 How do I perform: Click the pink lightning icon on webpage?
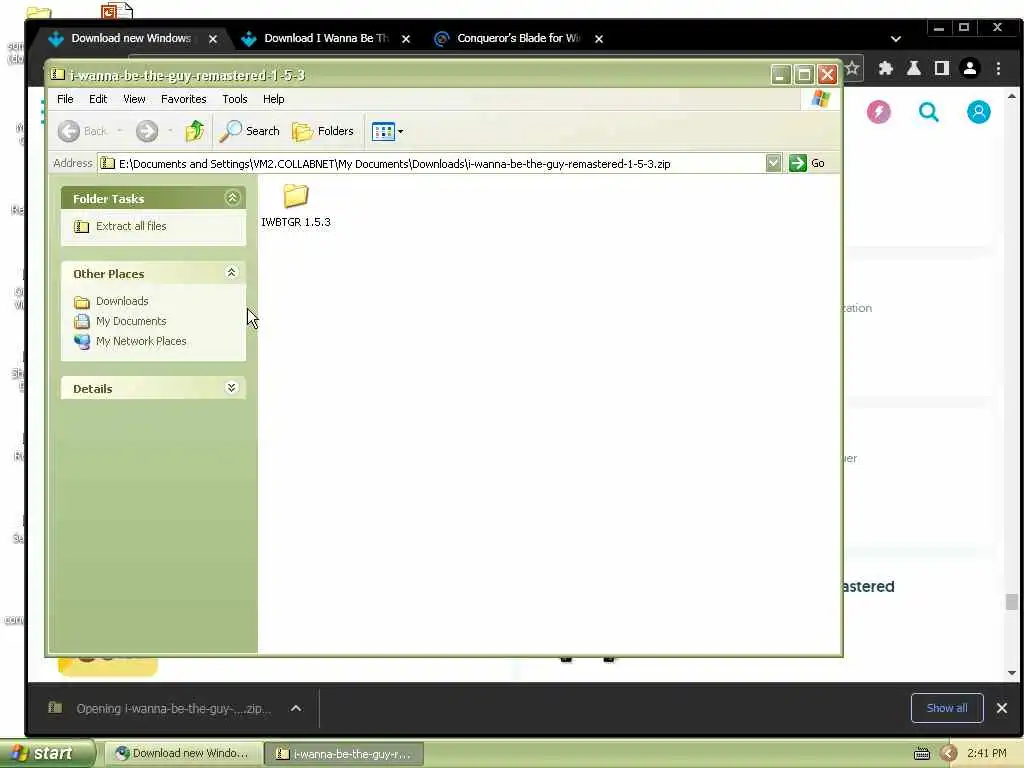(878, 112)
